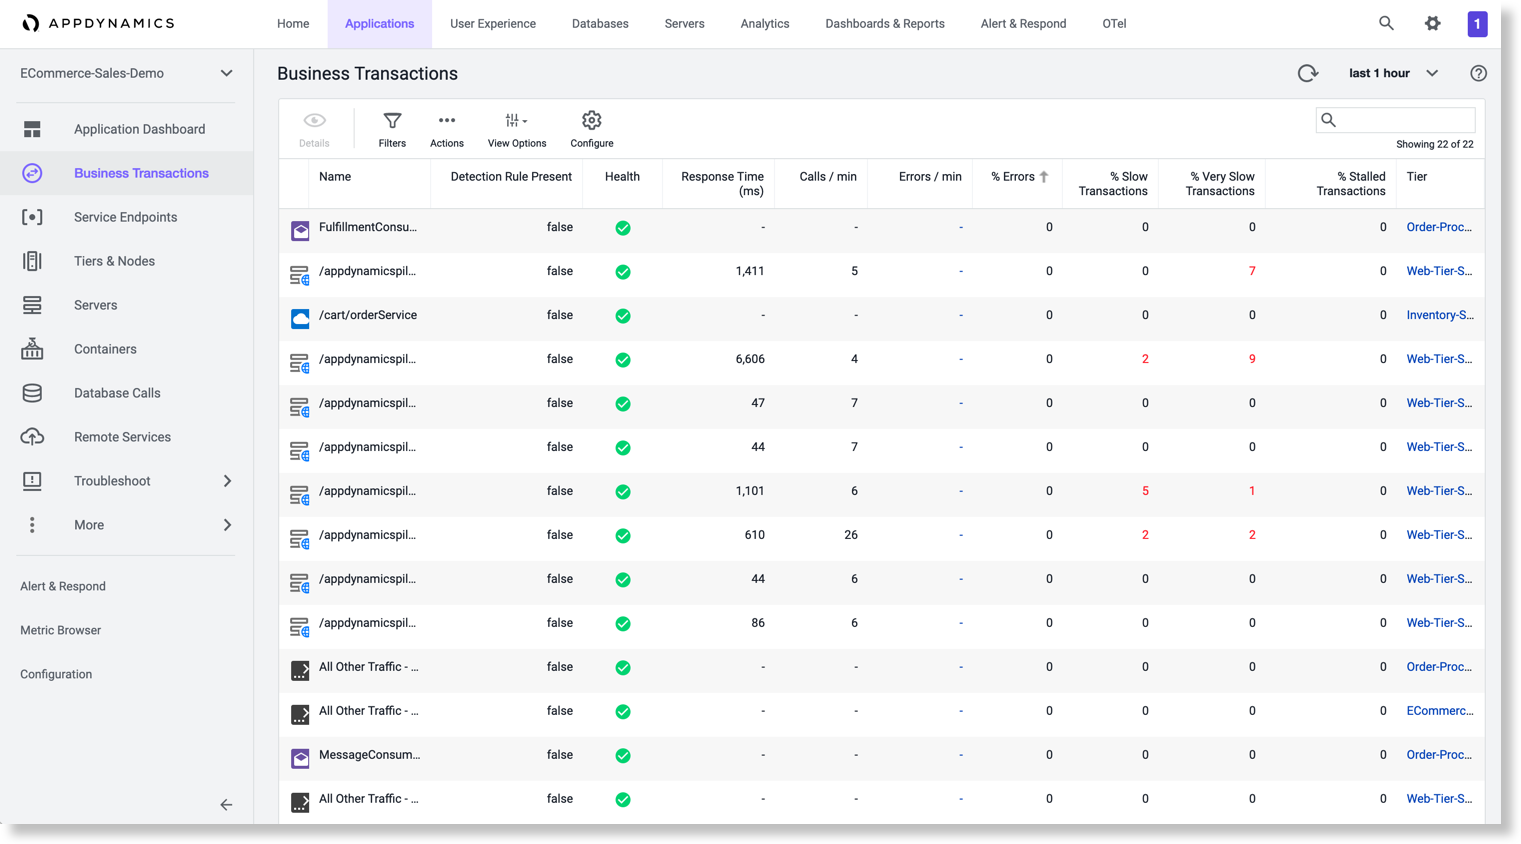Click the 26 calls per minute value

851,535
